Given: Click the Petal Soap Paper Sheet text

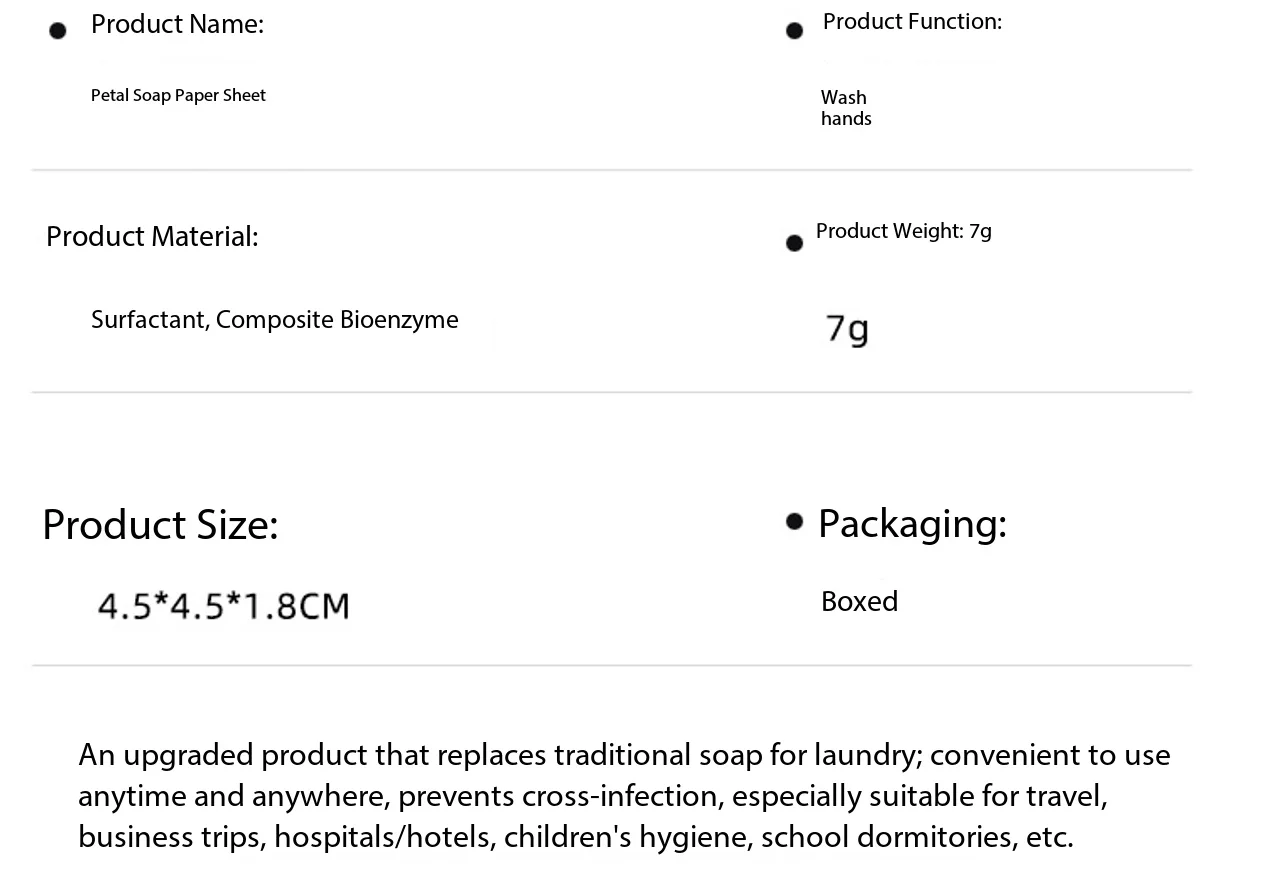Looking at the screenshot, I should 178,96.
